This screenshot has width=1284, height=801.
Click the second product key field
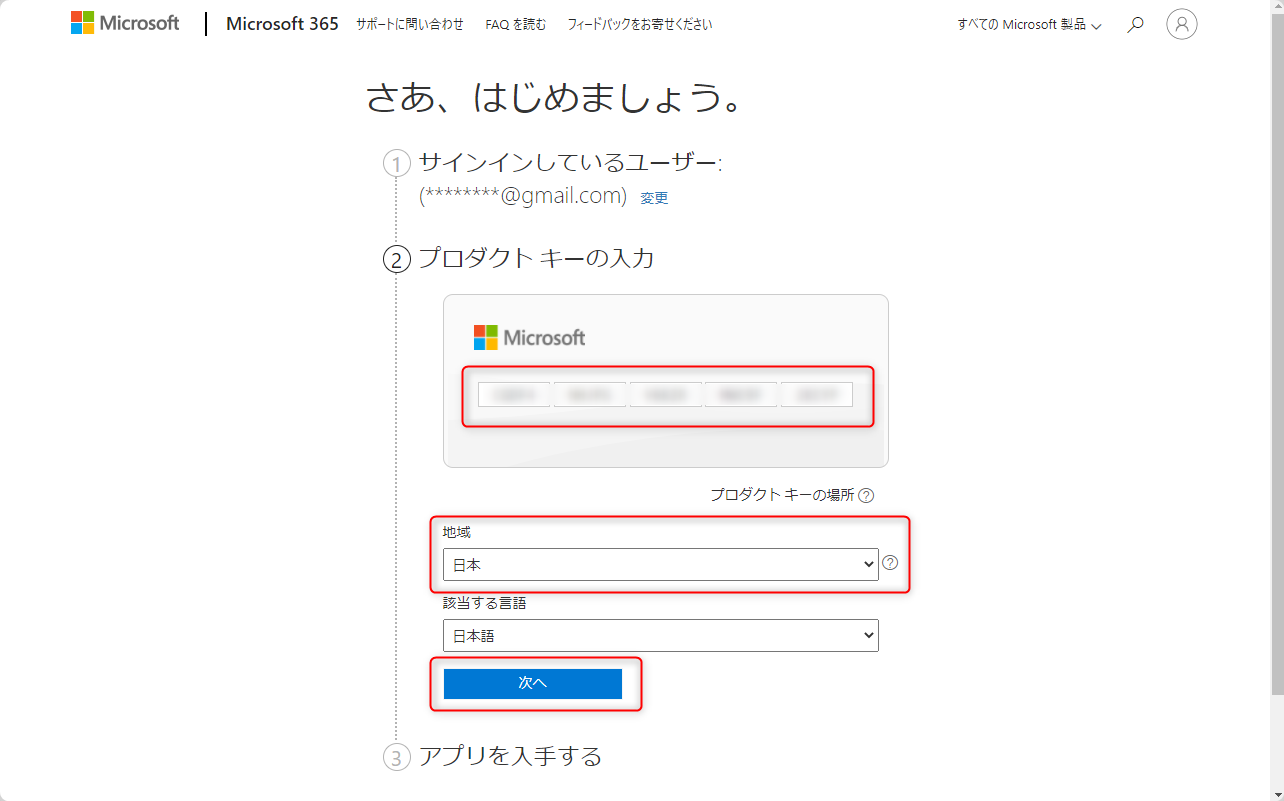point(590,395)
